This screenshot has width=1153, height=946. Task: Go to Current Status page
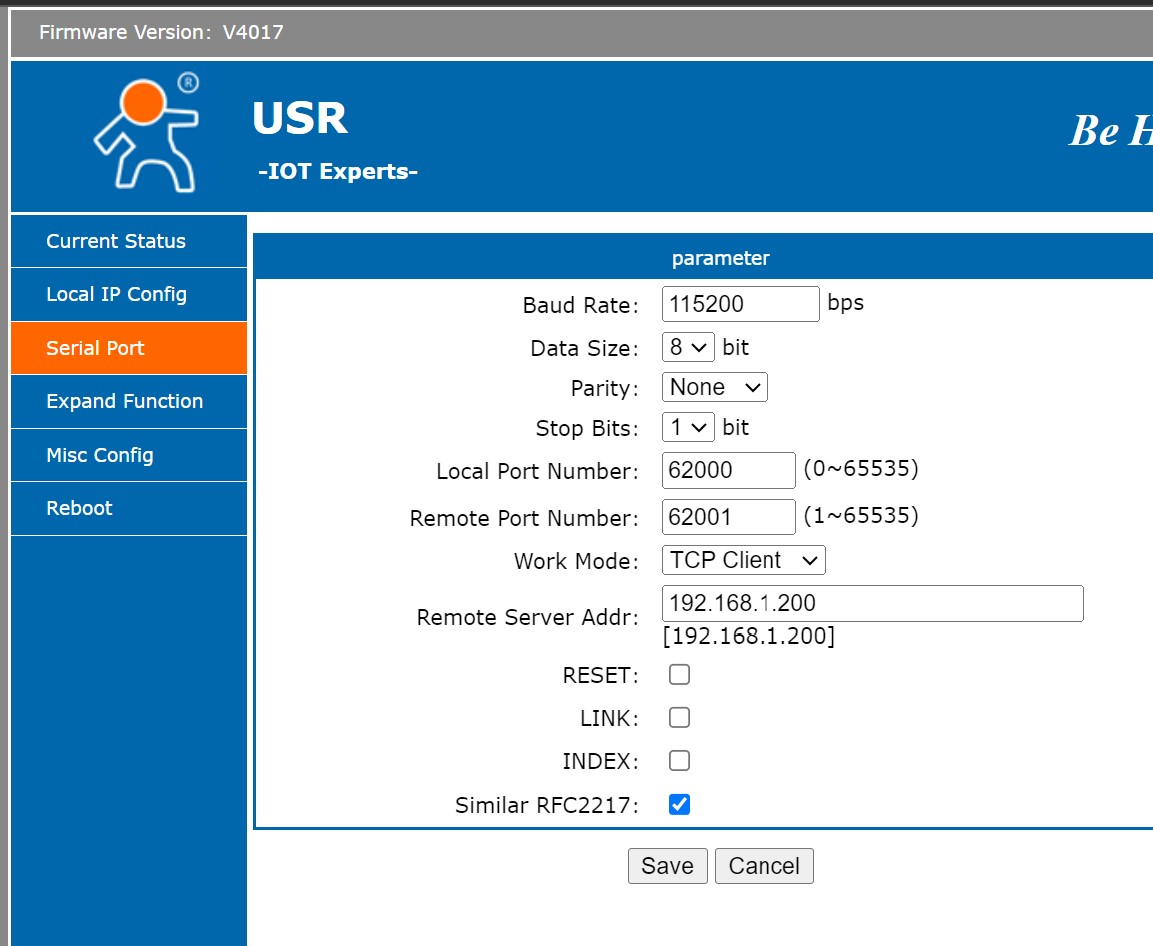tap(116, 241)
